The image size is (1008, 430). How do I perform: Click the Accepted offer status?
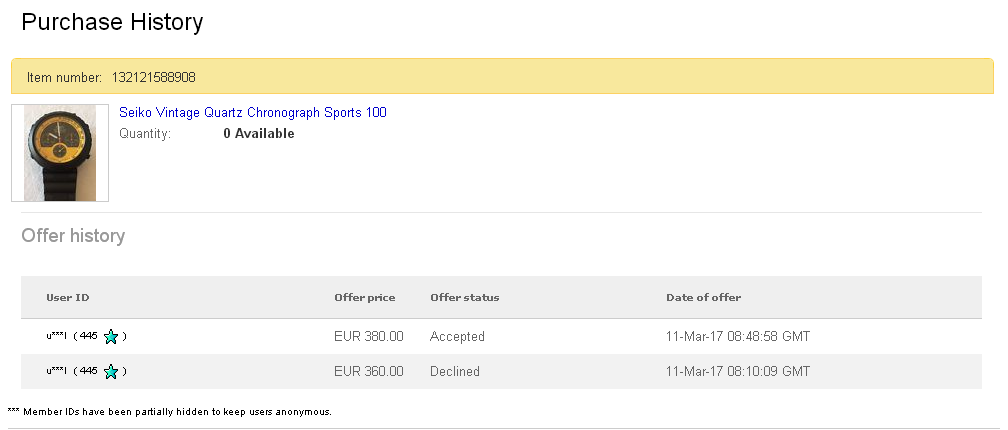tap(457, 337)
